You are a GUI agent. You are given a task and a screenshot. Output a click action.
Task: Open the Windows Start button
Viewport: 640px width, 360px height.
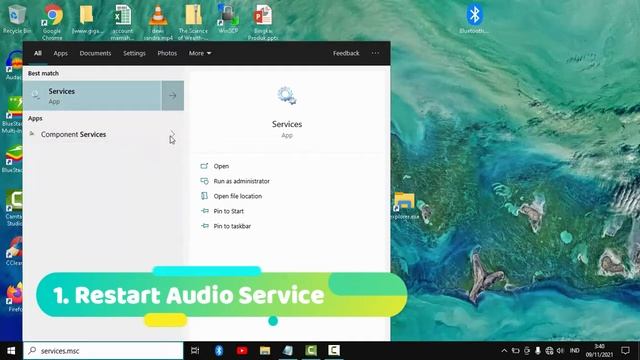click(11, 351)
